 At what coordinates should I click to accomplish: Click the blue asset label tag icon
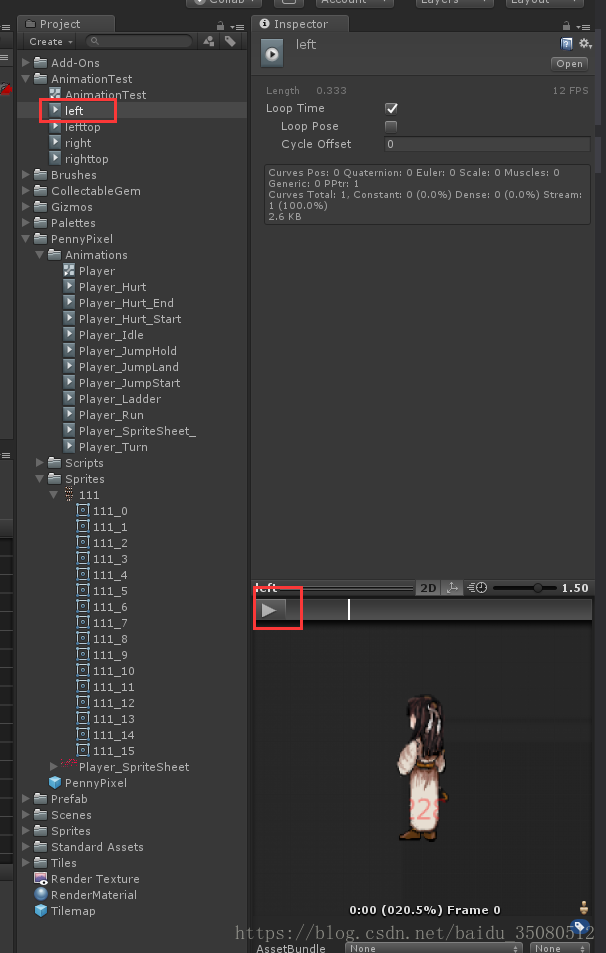tap(580, 927)
